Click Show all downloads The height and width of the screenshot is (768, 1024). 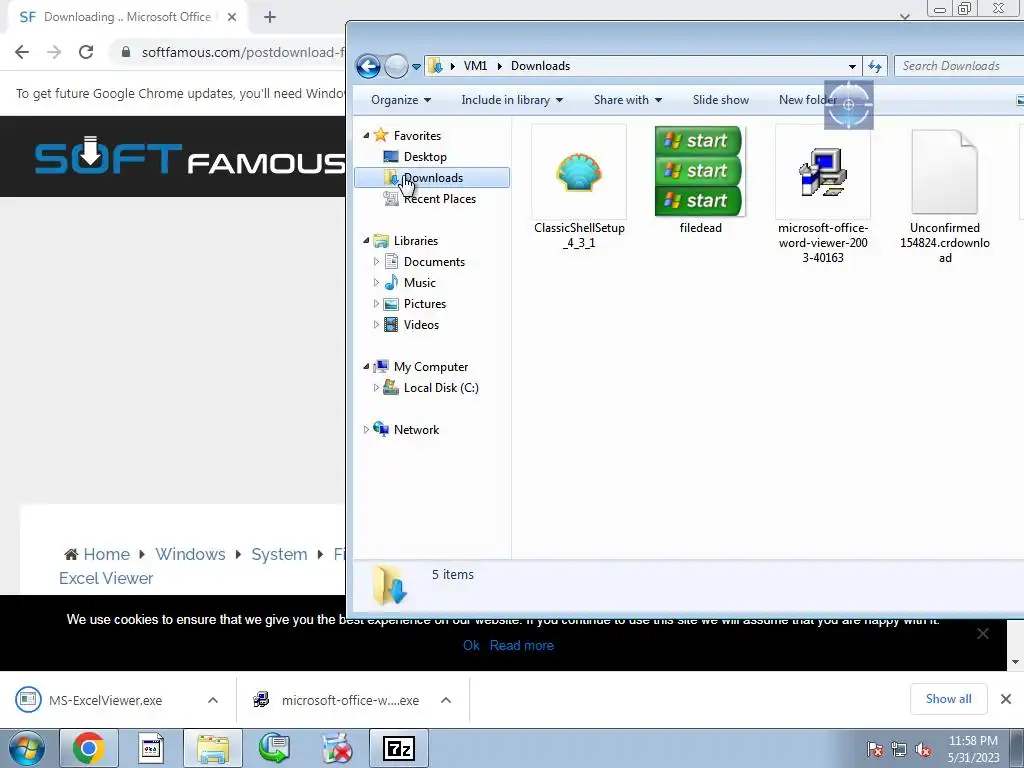(x=948, y=699)
